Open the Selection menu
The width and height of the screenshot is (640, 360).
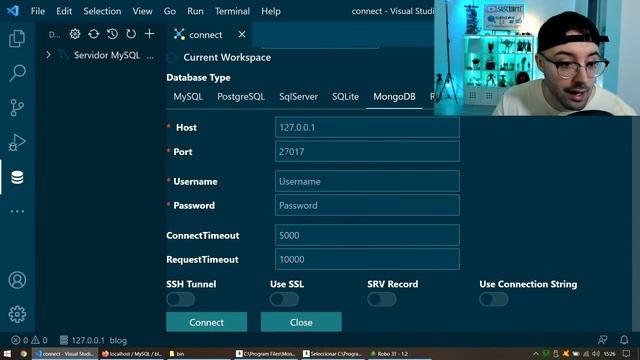pyautogui.click(x=102, y=11)
